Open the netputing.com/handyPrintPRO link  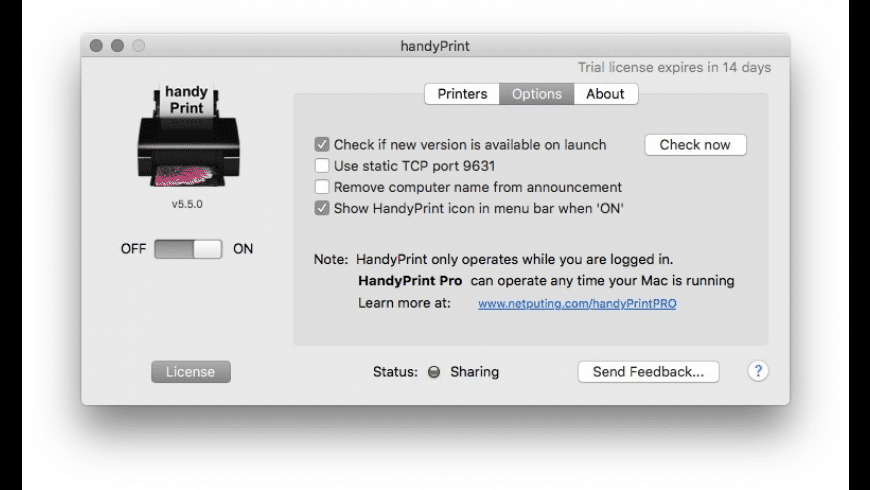pos(577,304)
